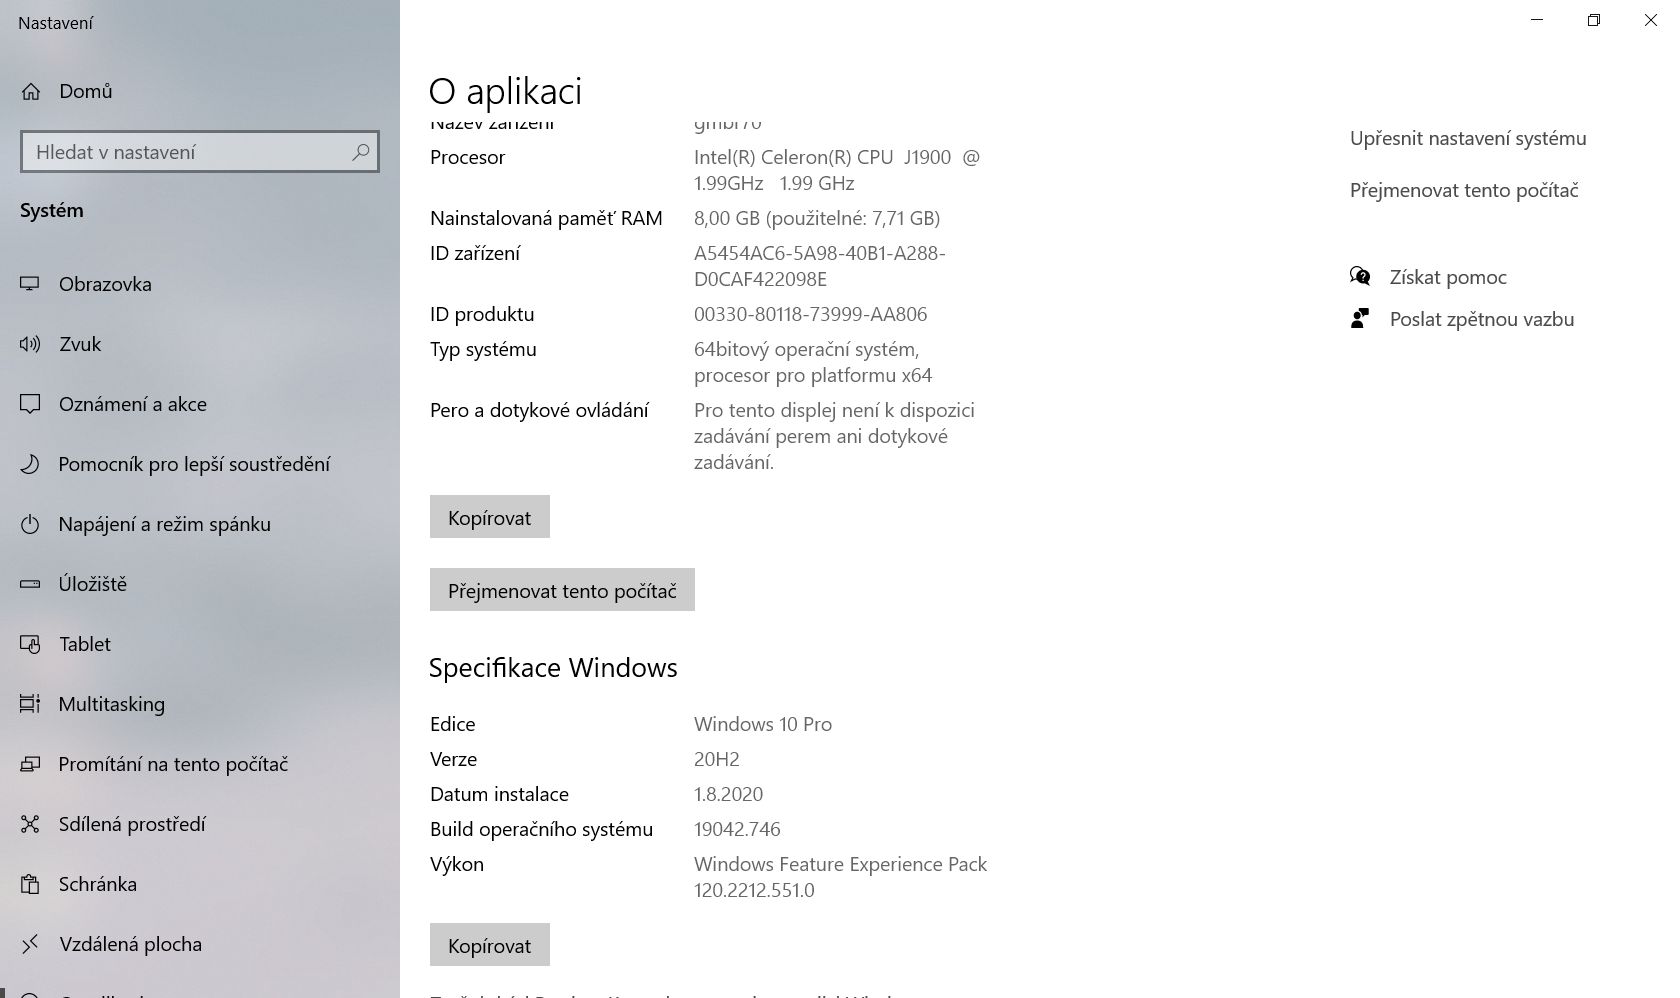Click the Přejmenovat tento počítač link on right
The image size is (1680, 998).
(1464, 190)
